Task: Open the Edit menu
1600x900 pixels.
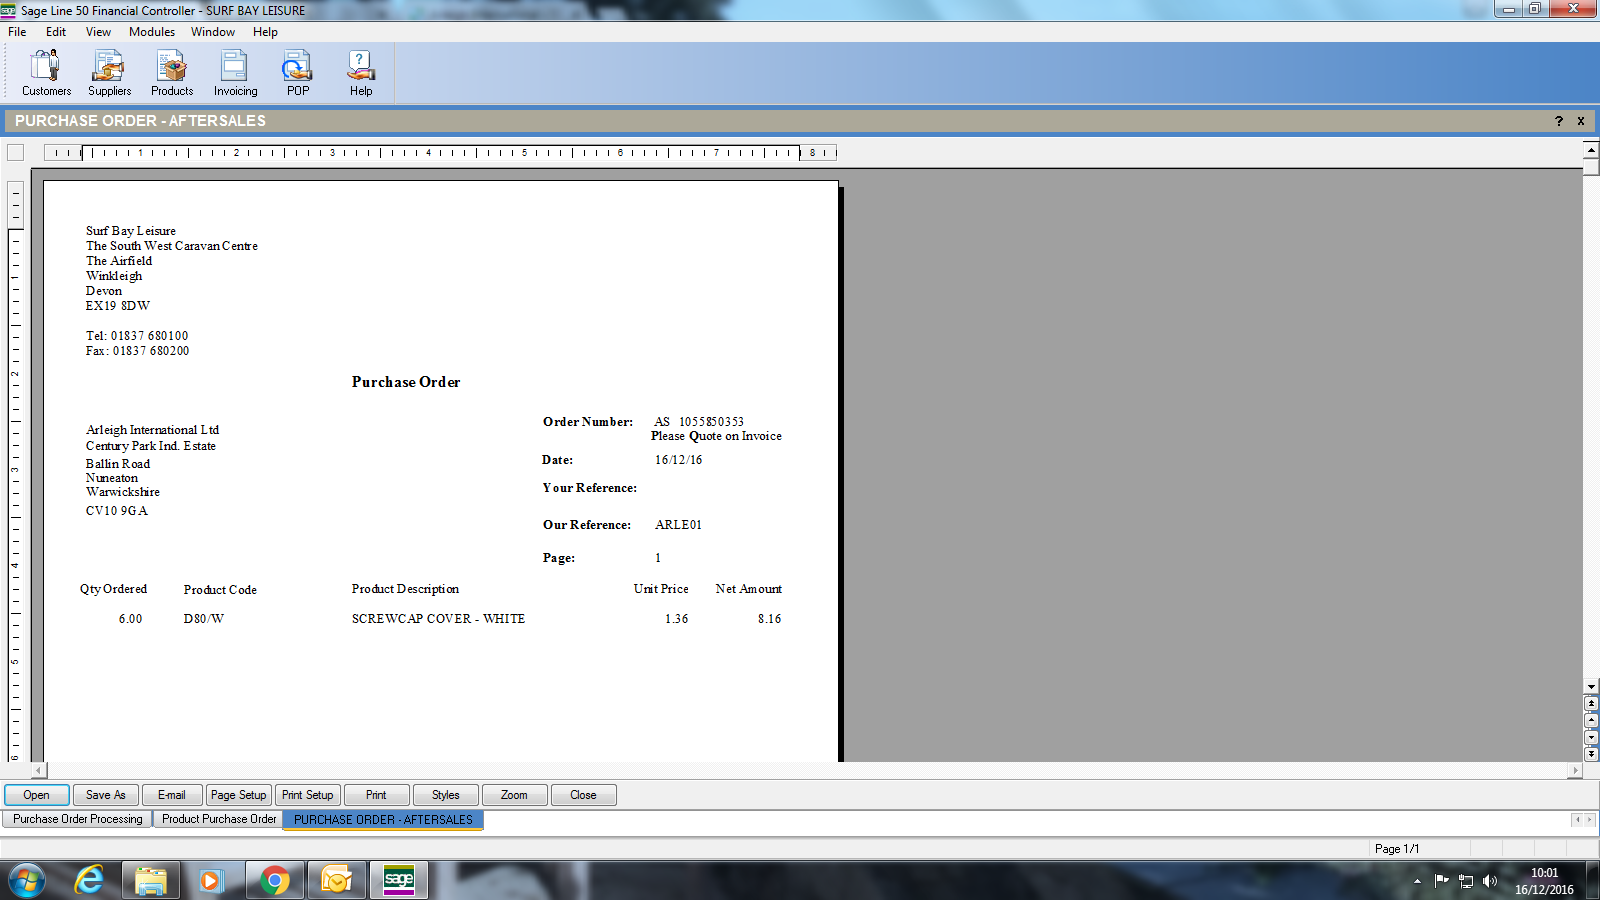Action: pyautogui.click(x=56, y=32)
